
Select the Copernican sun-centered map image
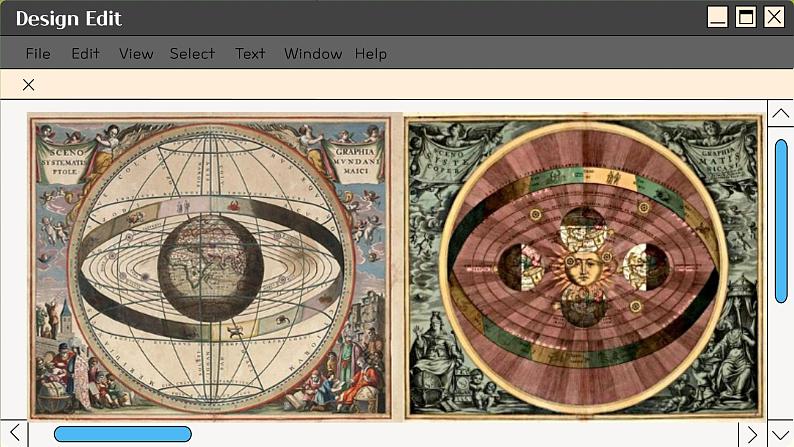[583, 267]
